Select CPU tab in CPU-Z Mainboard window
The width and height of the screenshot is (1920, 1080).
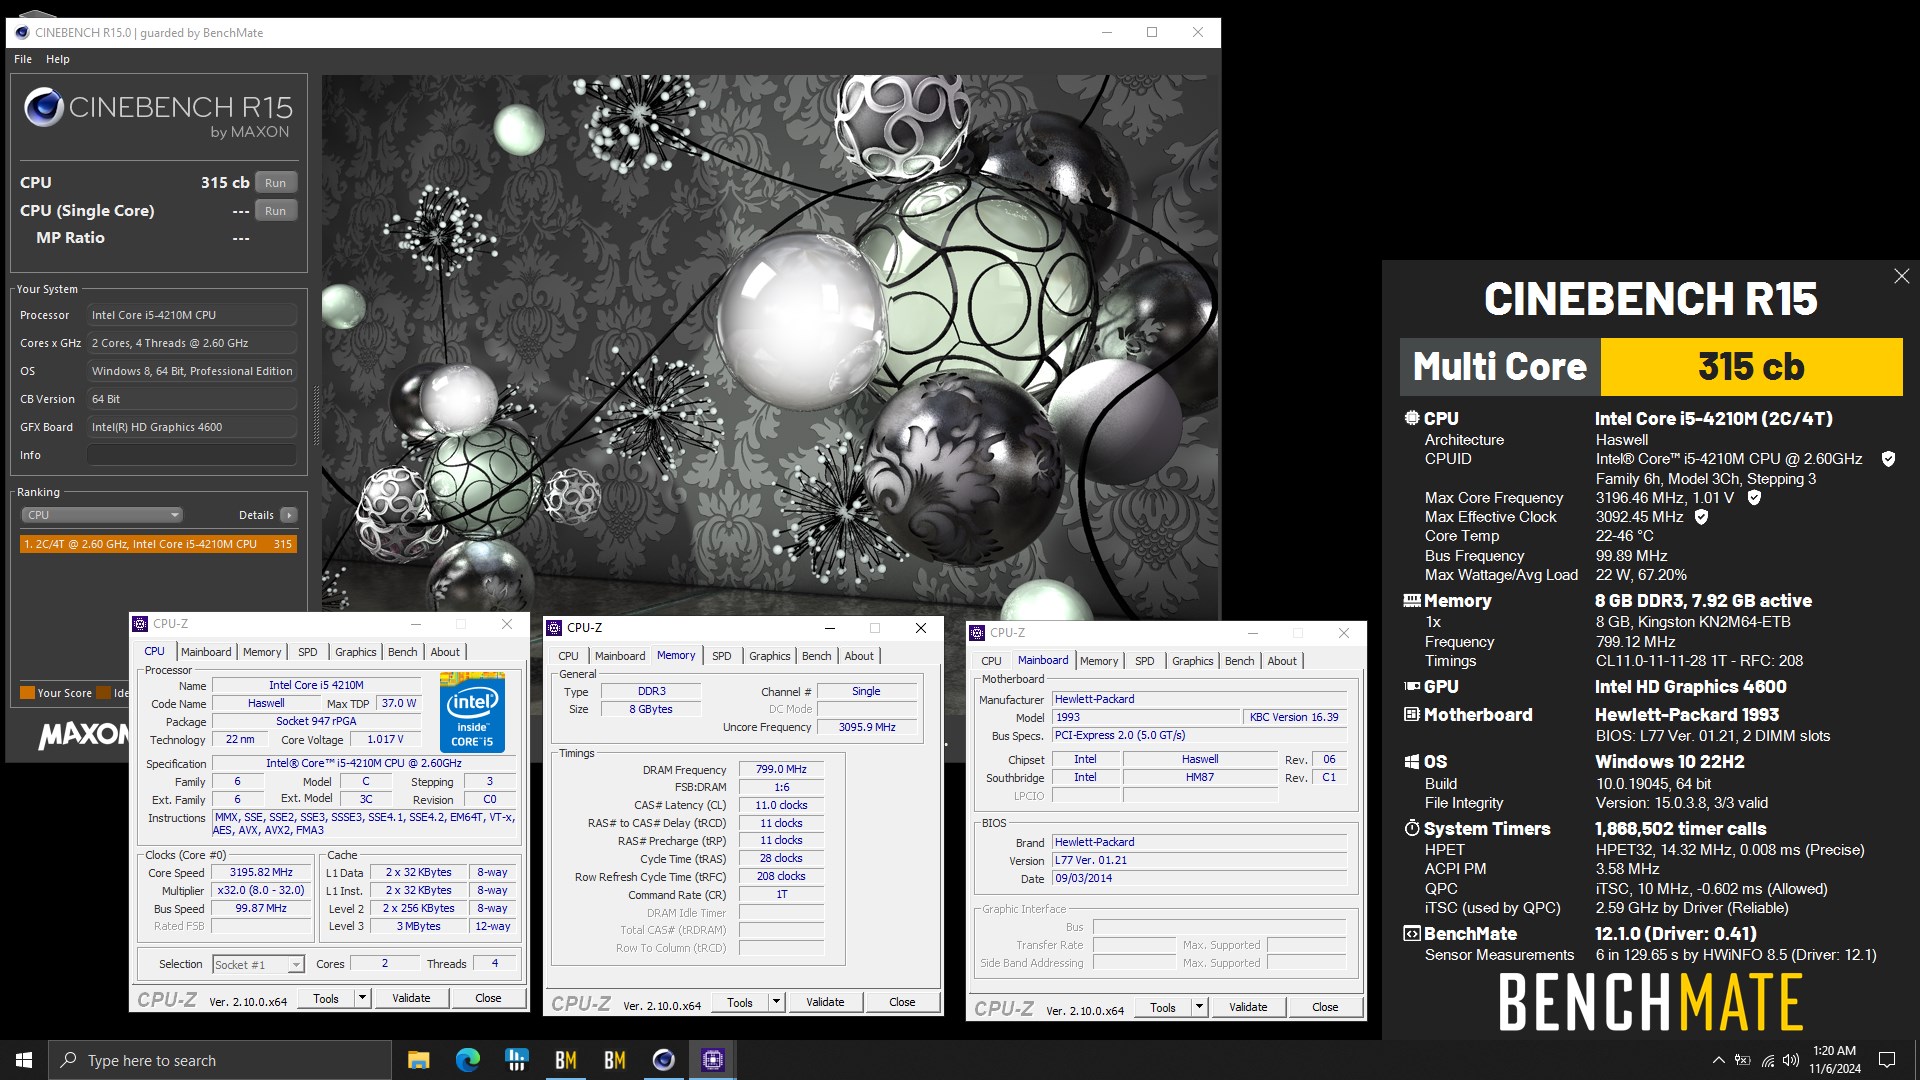991,661
